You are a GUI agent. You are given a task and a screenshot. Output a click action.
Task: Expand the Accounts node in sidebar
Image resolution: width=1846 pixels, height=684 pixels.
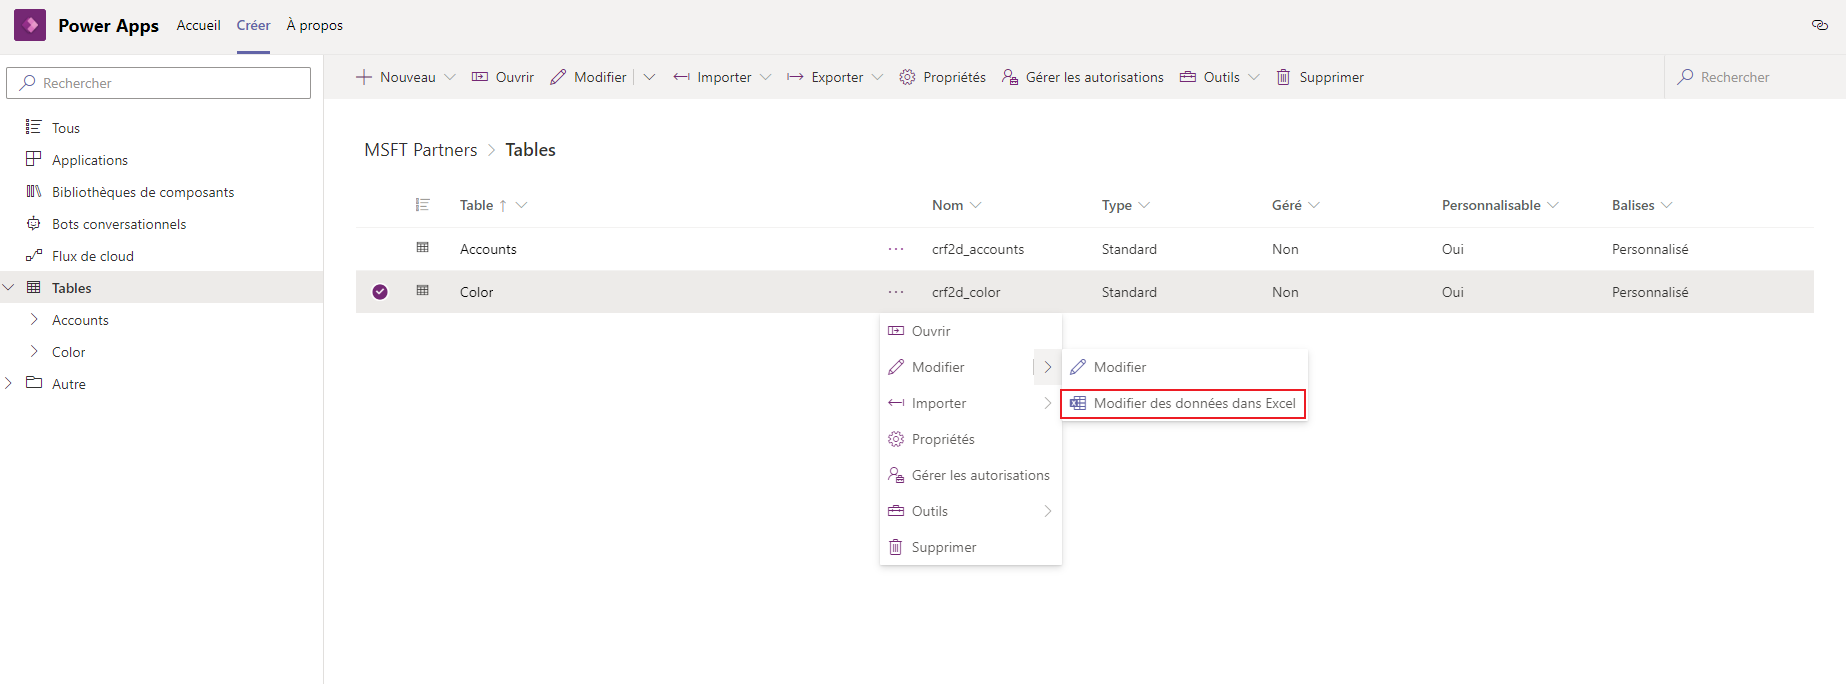point(34,320)
